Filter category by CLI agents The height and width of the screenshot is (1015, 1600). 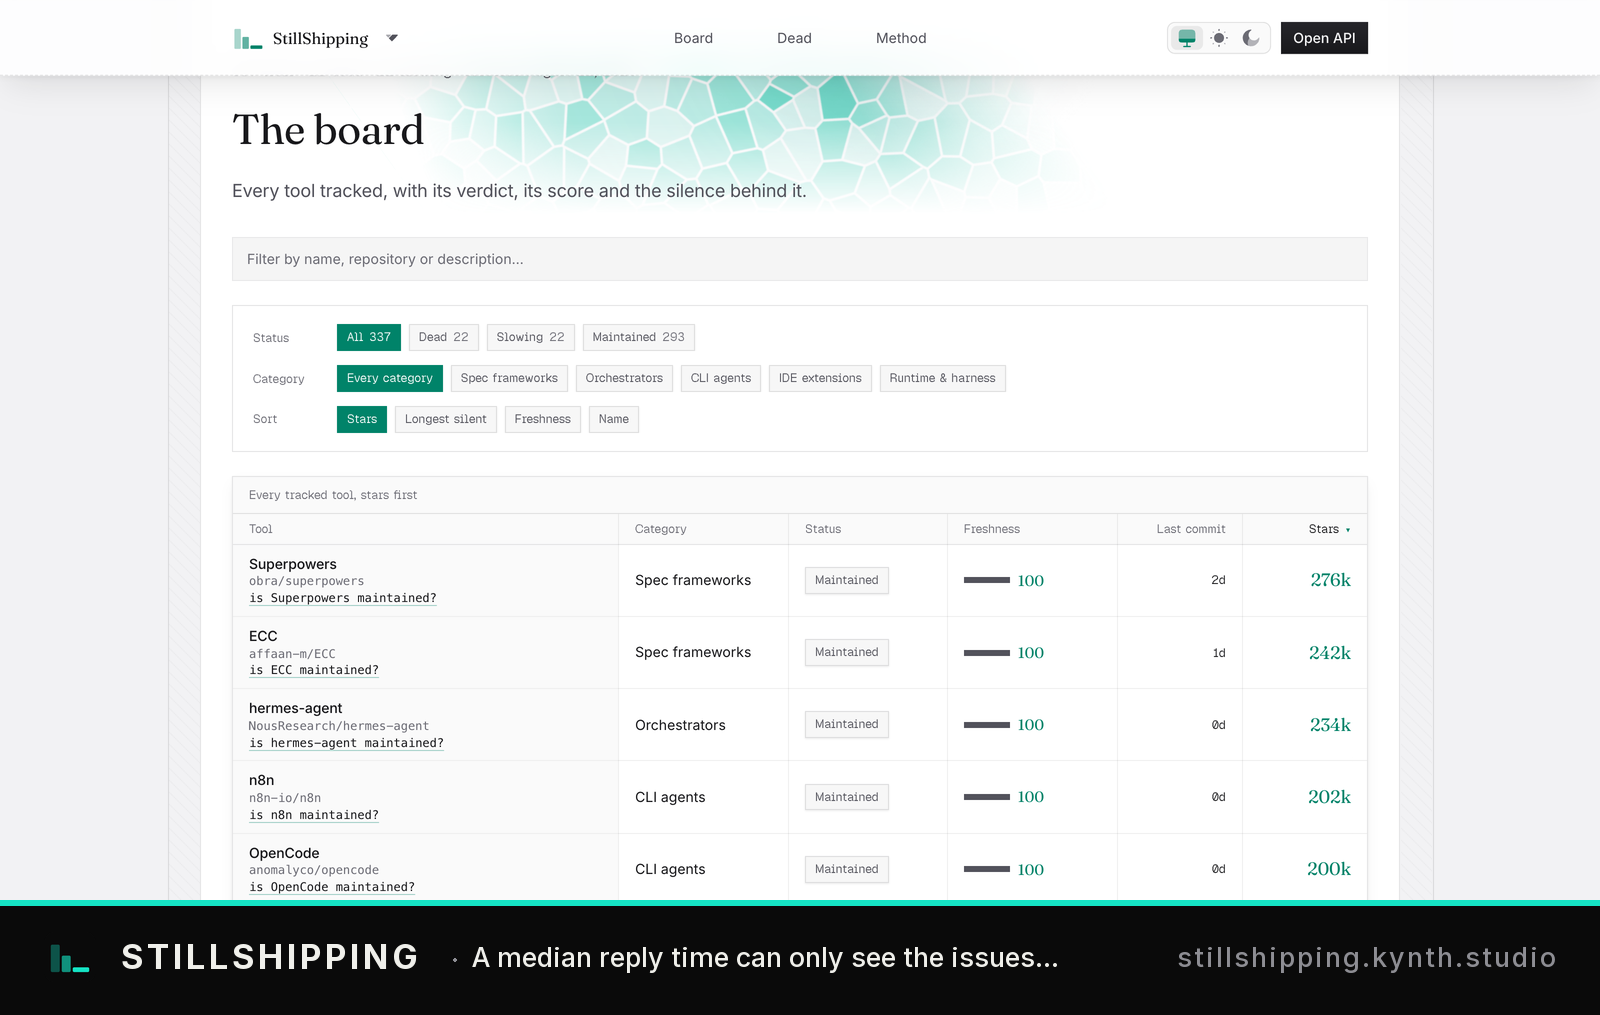click(x=721, y=378)
